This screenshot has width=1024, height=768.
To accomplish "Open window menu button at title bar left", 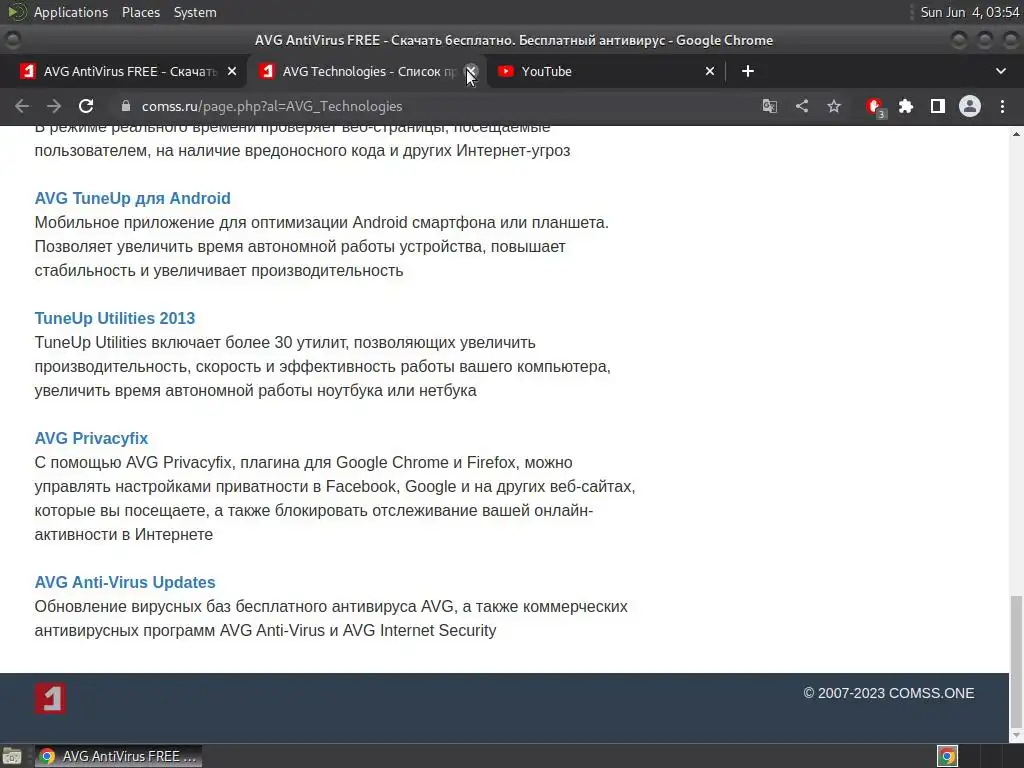I will tap(12, 40).
